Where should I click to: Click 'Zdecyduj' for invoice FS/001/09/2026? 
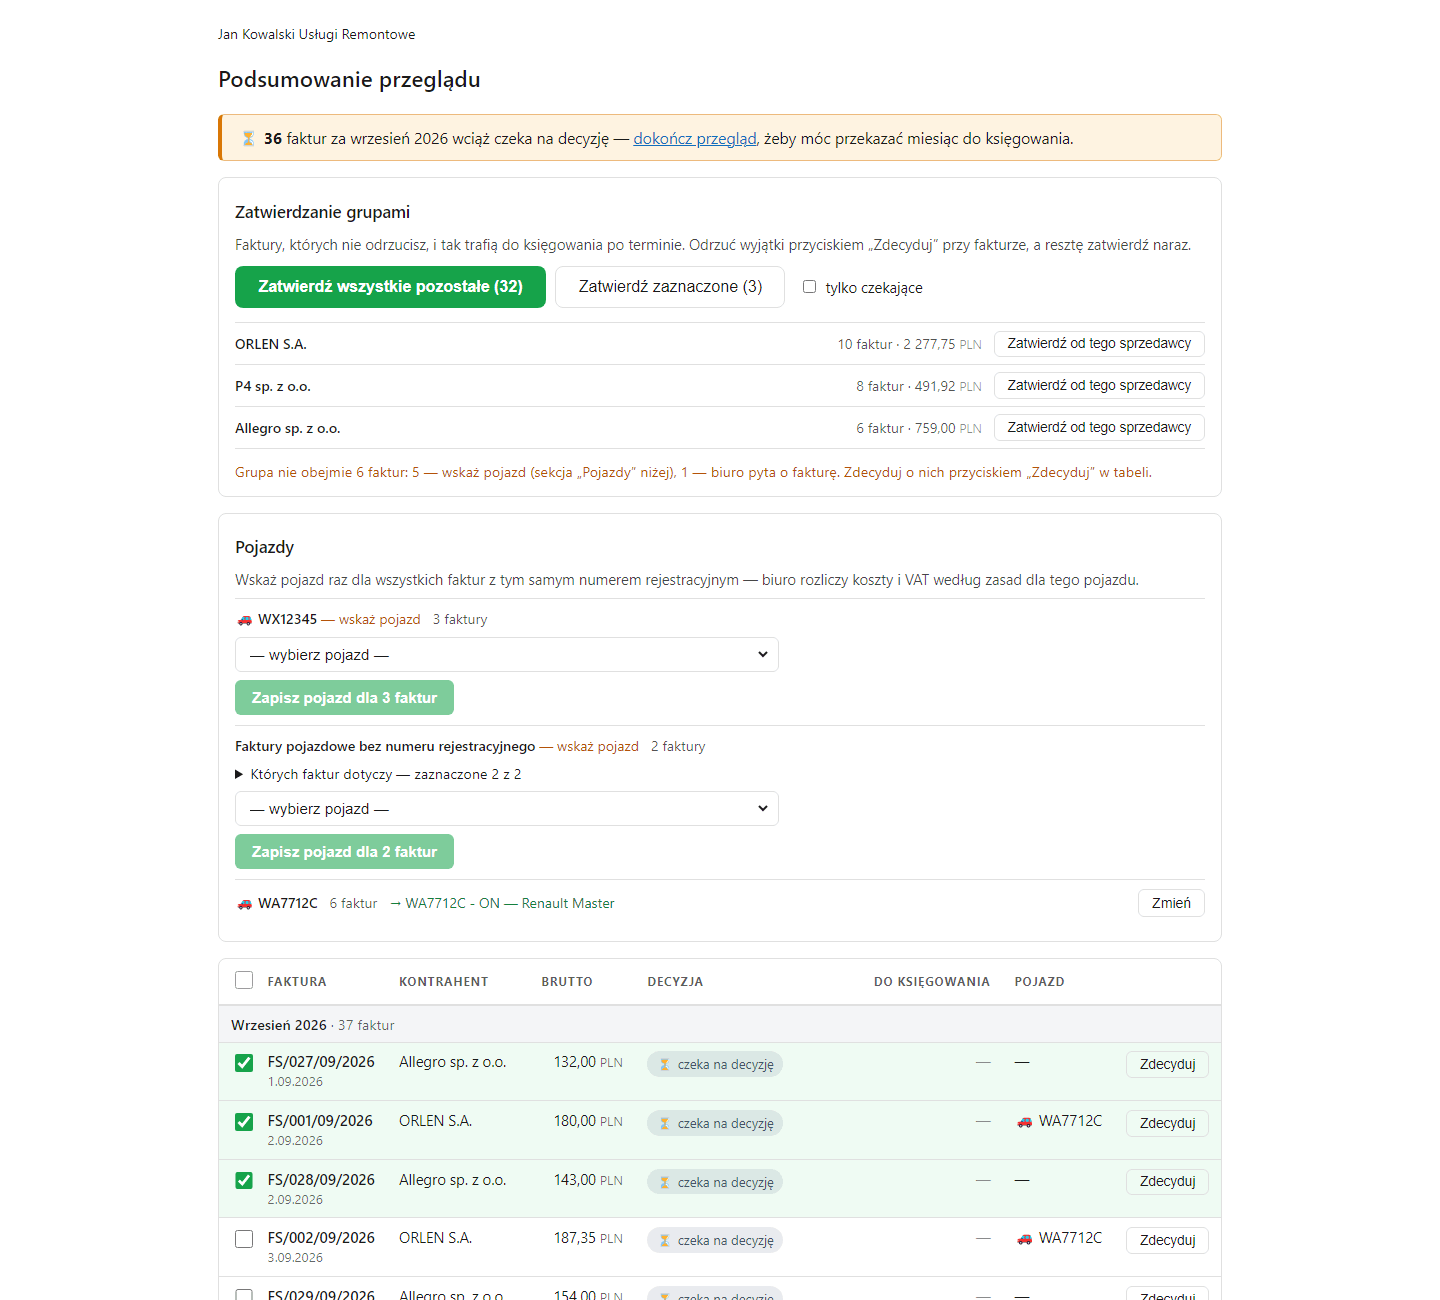tap(1167, 1123)
